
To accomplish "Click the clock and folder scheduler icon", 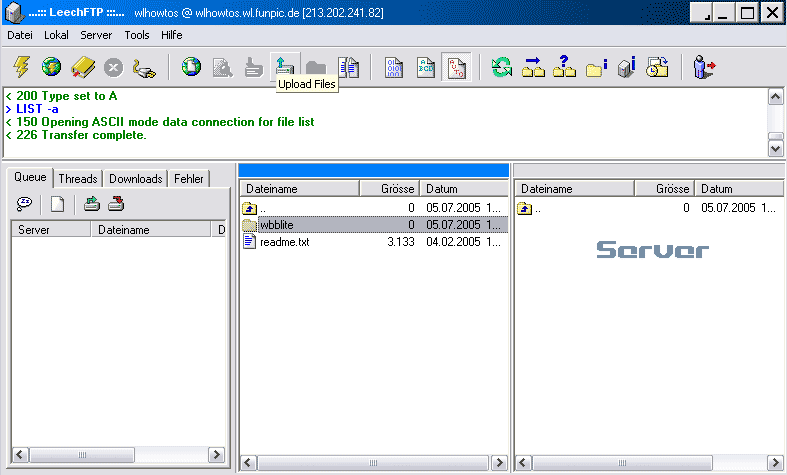I will click(658, 67).
